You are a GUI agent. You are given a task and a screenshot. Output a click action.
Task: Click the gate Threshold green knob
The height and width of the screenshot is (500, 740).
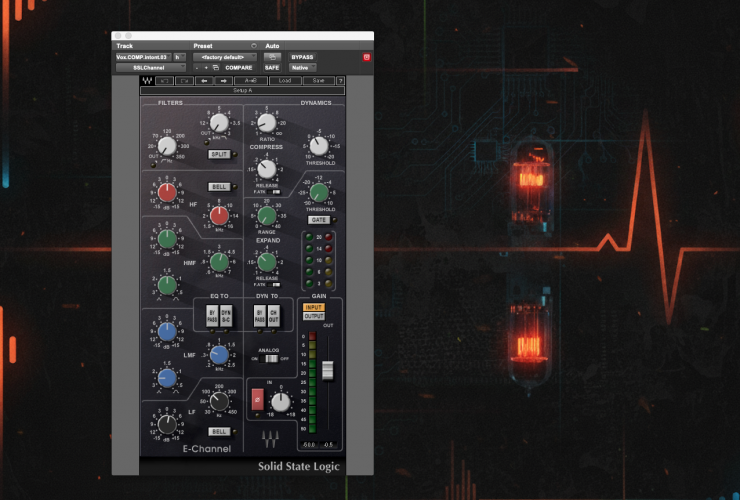[x=319, y=192]
